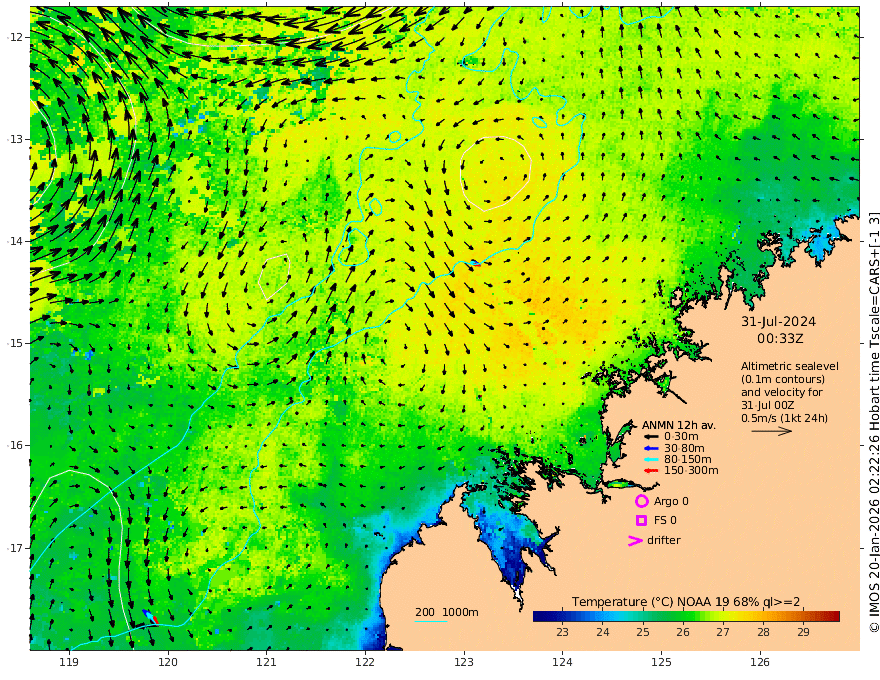
Task: Click the cyan isobath line sample under 200 1000m
Action: [x=431, y=621]
